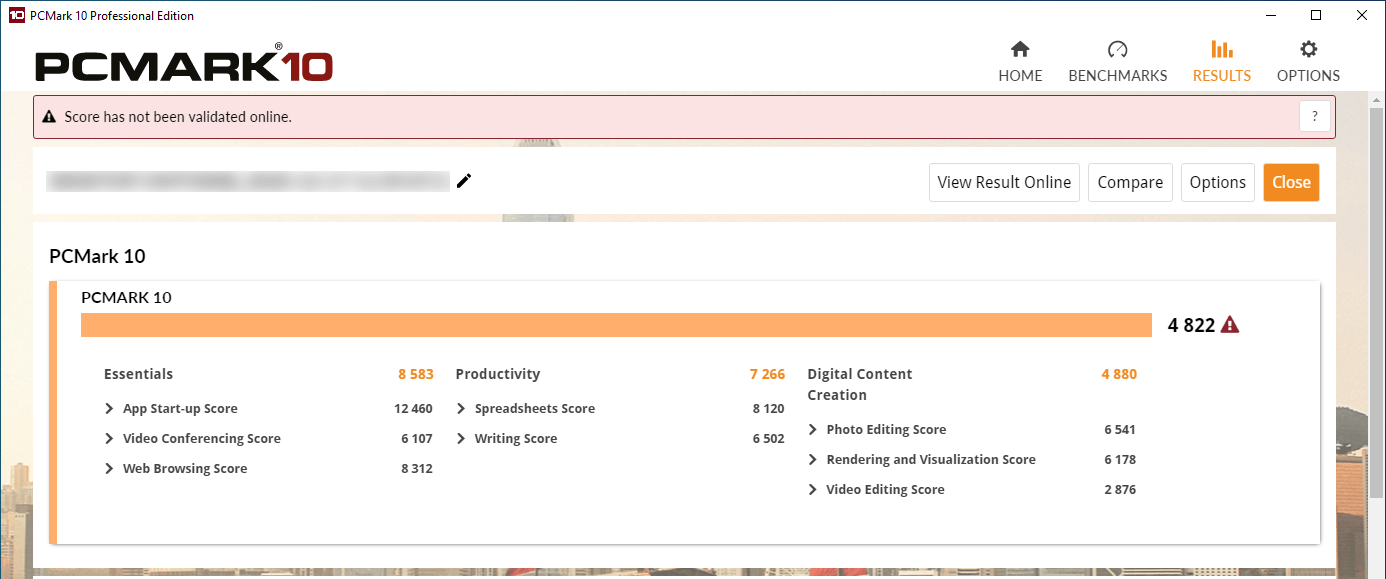This screenshot has height=579, width=1386.
Task: Click the orange PCMark 10 score bar
Action: point(616,325)
